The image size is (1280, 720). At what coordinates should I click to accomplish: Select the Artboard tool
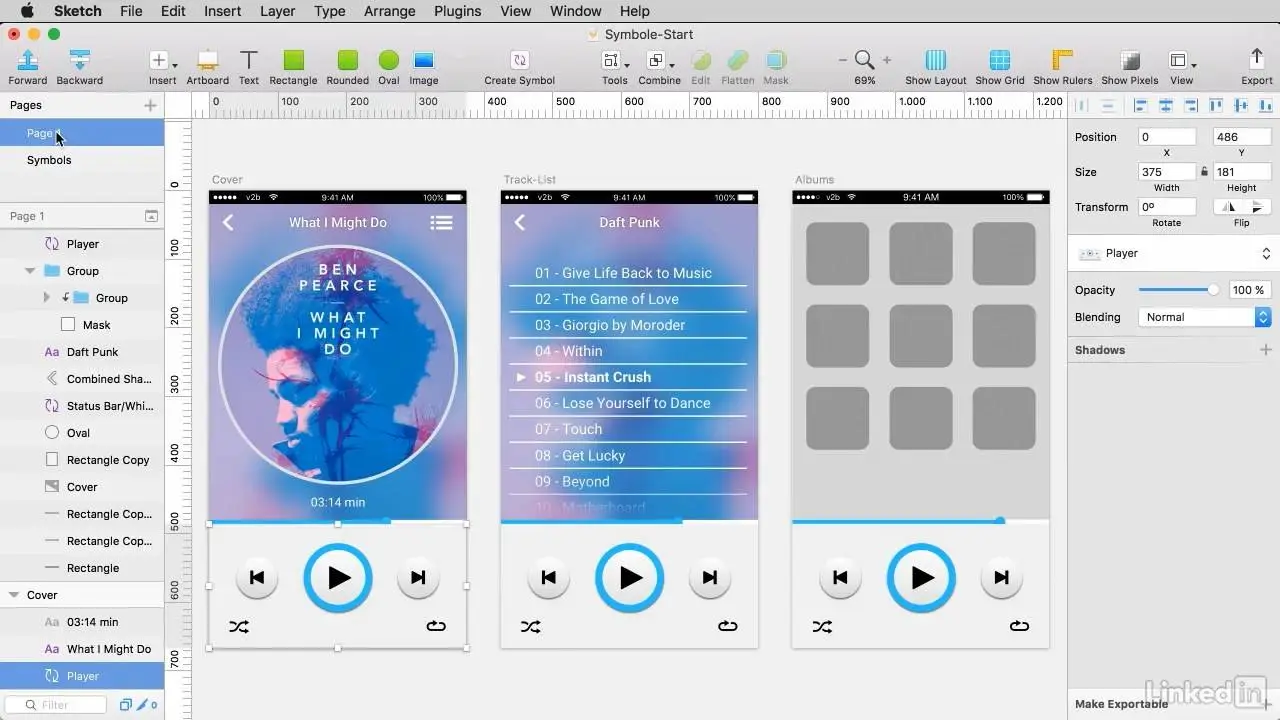coord(208,66)
